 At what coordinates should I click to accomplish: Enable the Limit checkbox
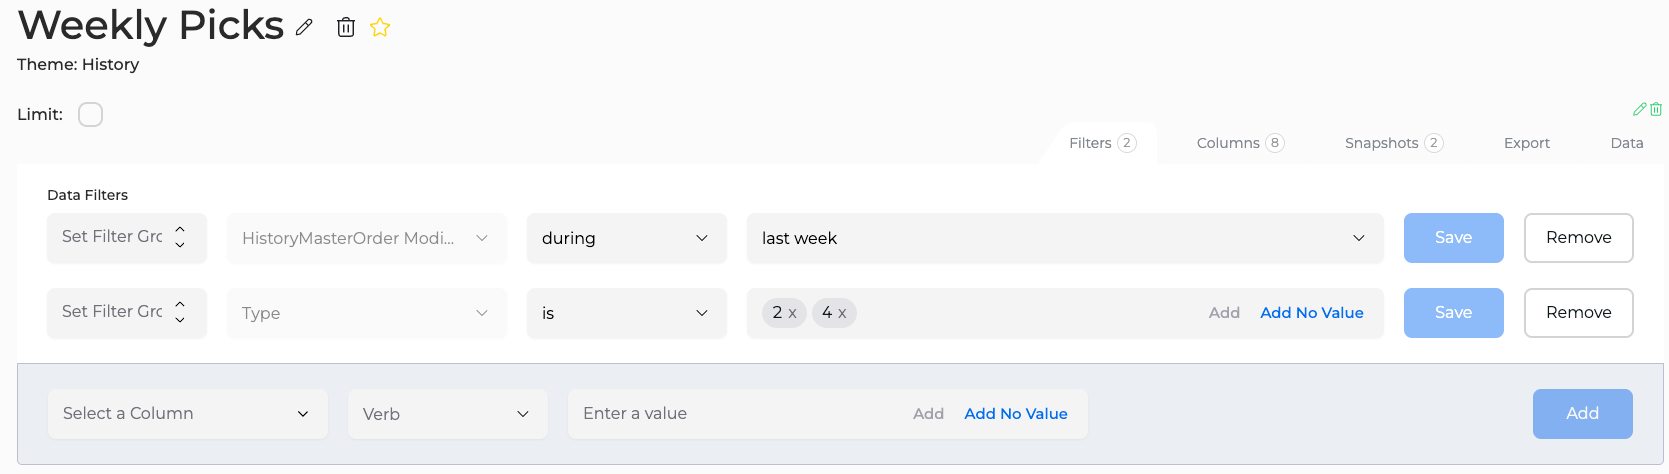(90, 114)
